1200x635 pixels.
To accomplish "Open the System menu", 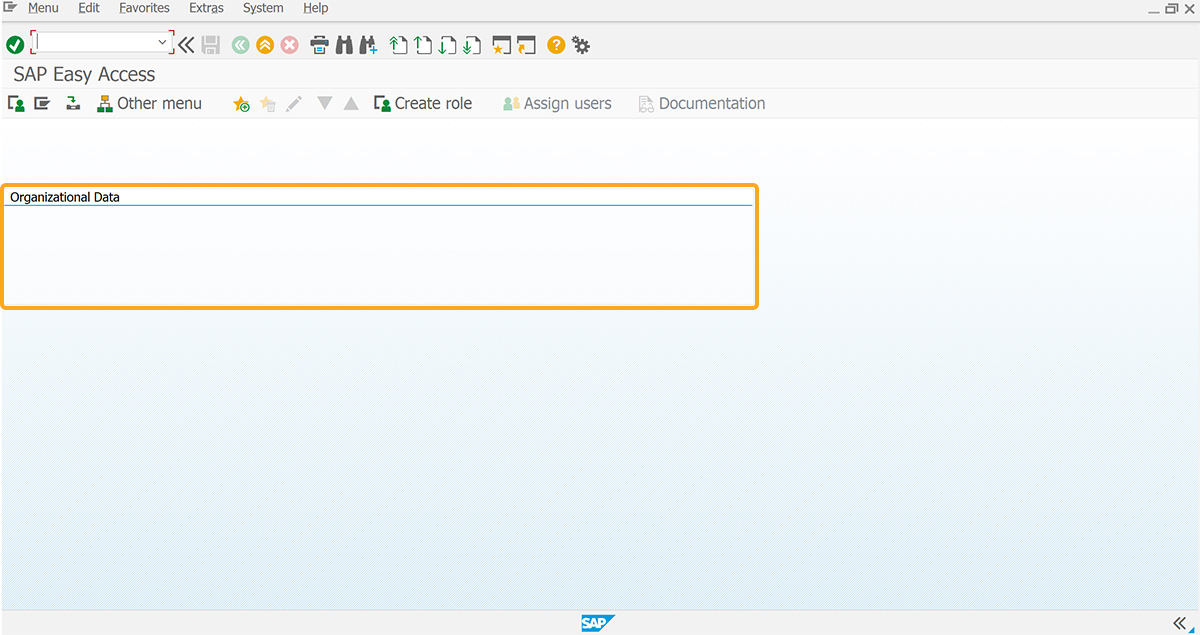I will pos(263,8).
